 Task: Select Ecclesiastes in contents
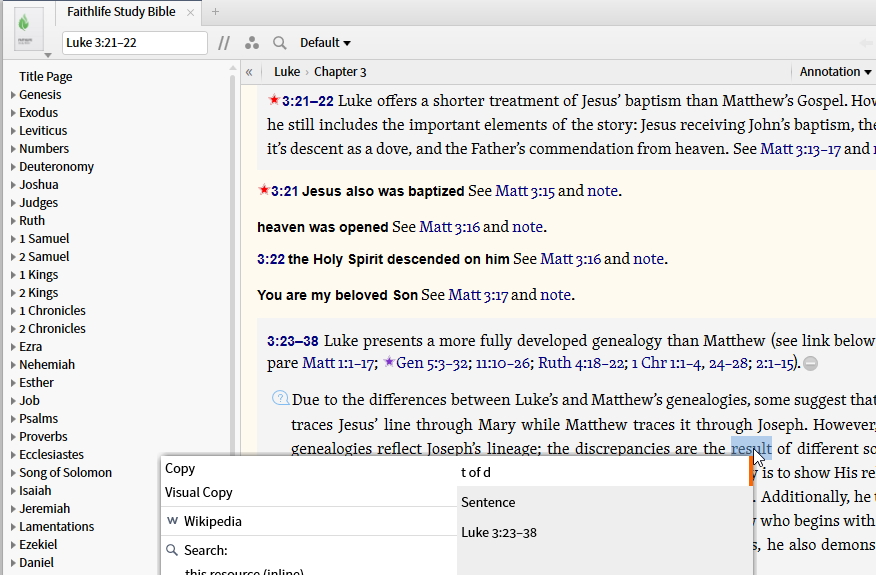click(51, 454)
